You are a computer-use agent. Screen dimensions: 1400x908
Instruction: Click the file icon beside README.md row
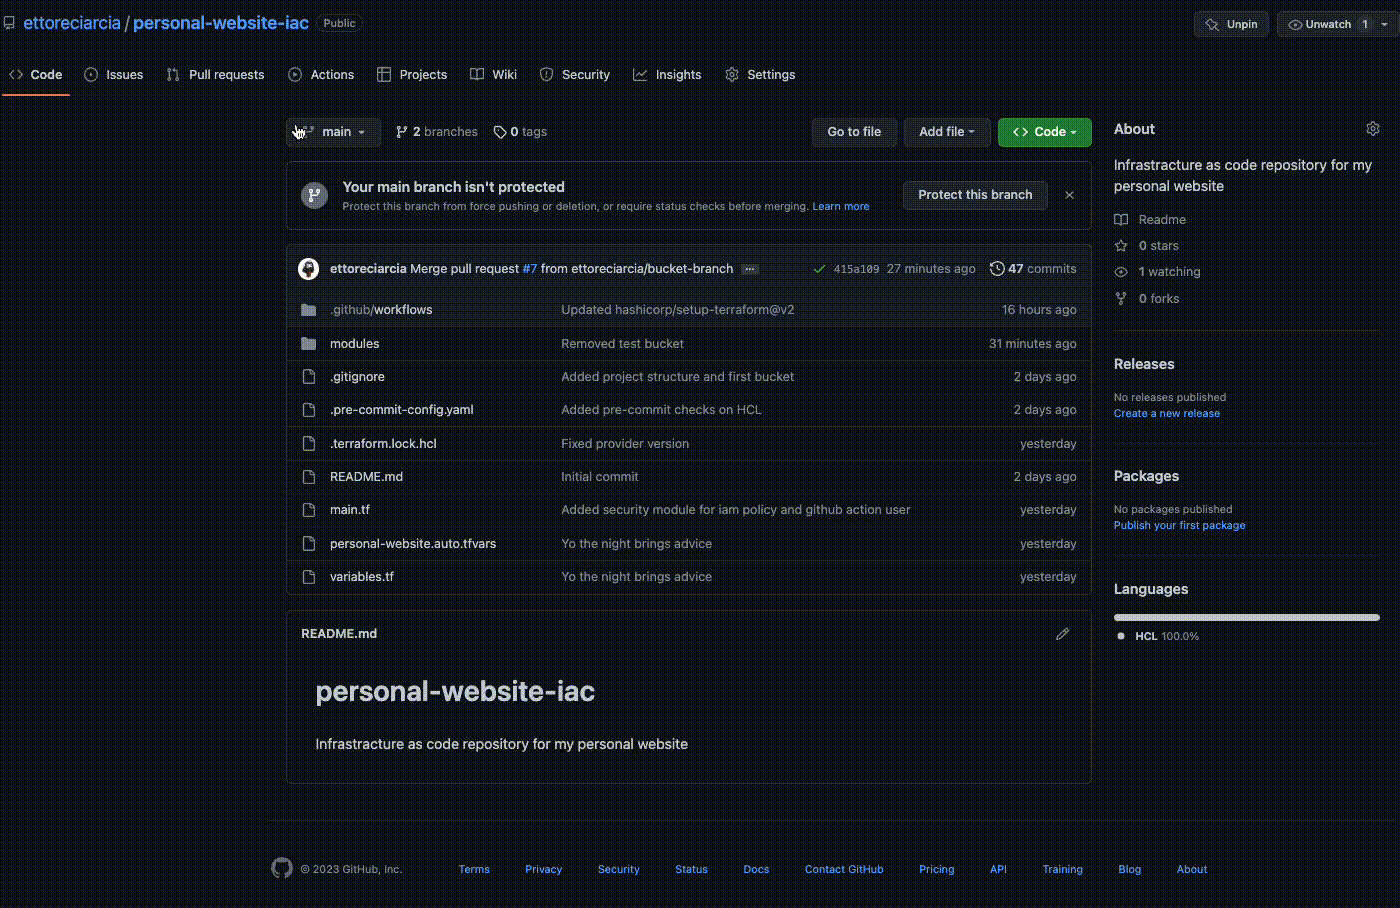tap(309, 477)
